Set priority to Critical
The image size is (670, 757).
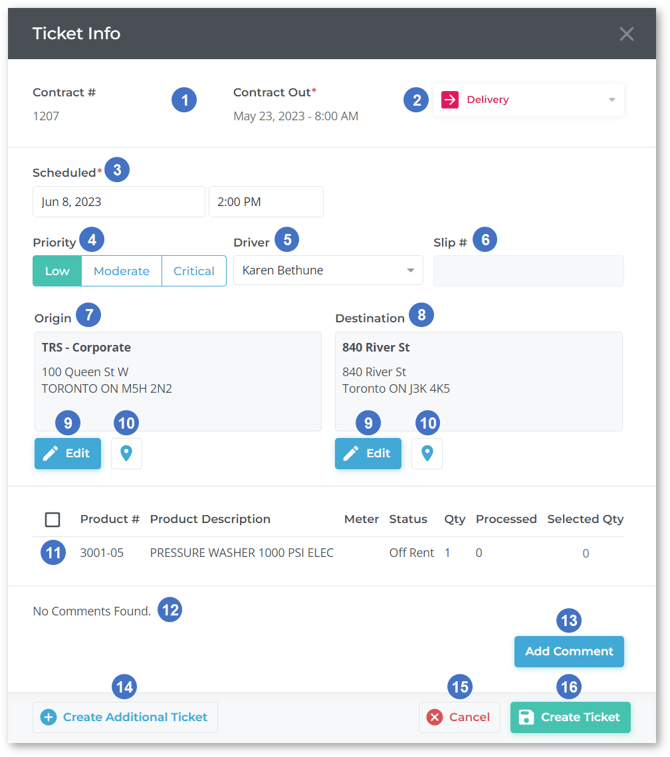pyautogui.click(x=194, y=271)
